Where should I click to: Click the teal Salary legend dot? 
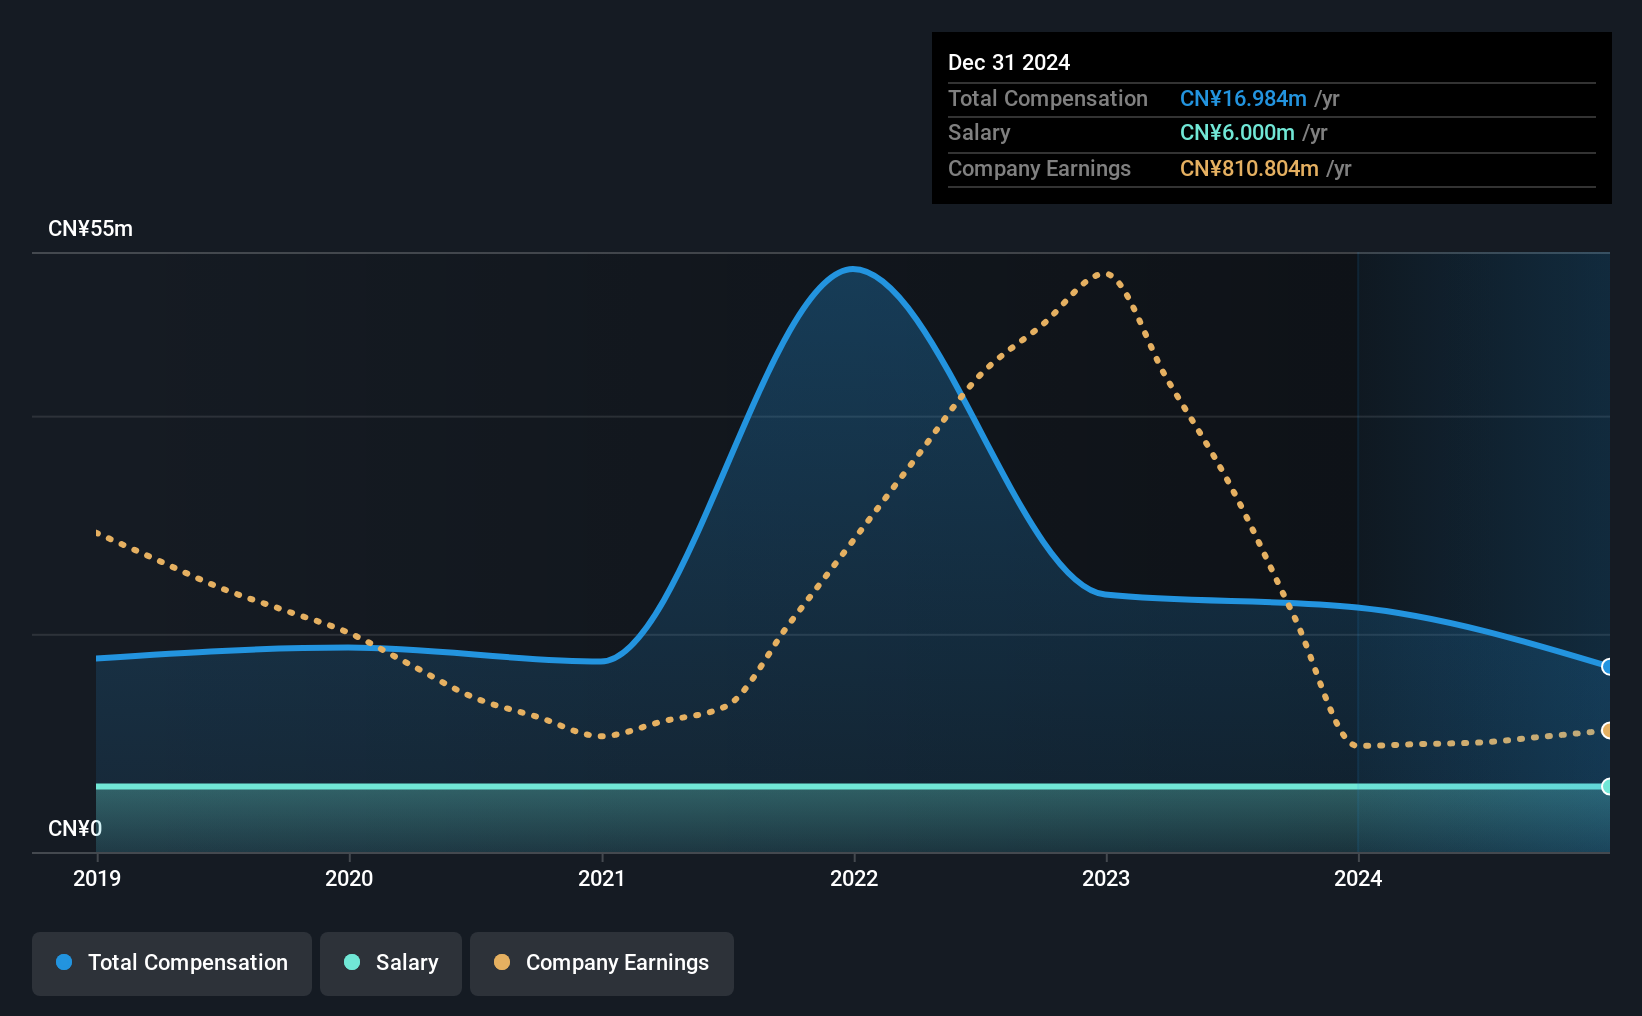click(x=352, y=962)
